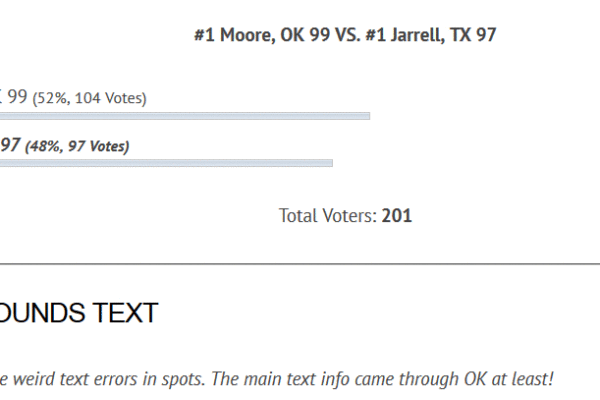Select the "#1 Moore, OK 99" title text
The width and height of the screenshot is (600, 400).
262,35
